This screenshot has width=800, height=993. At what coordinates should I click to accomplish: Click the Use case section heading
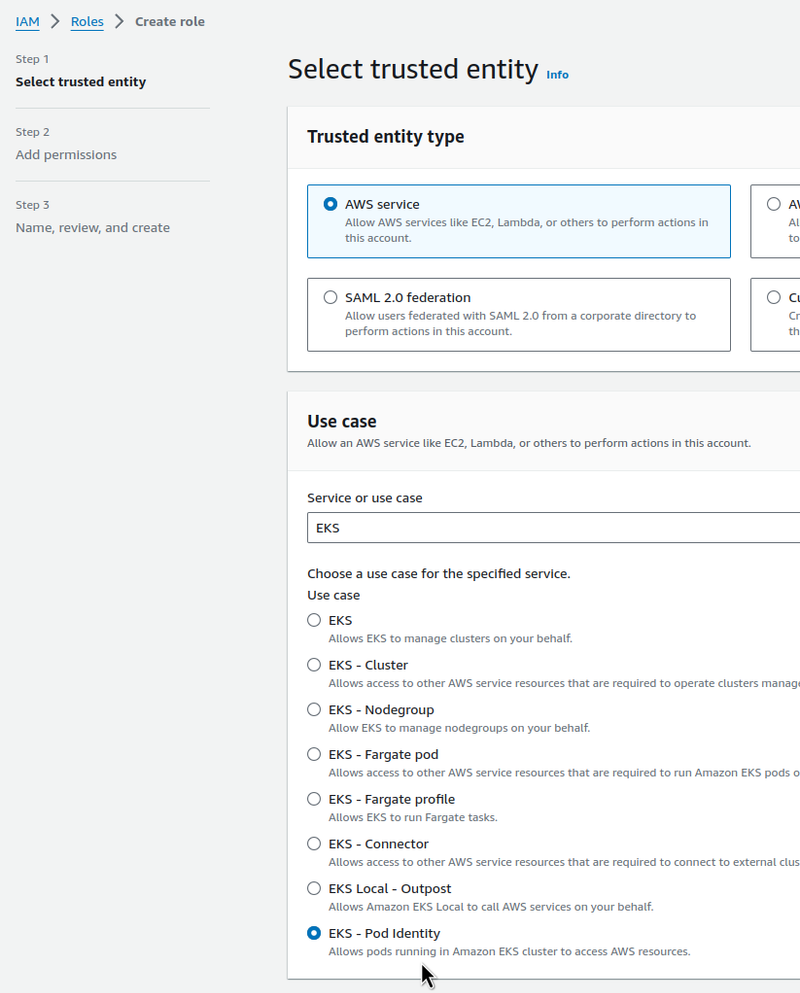pyautogui.click(x=342, y=421)
